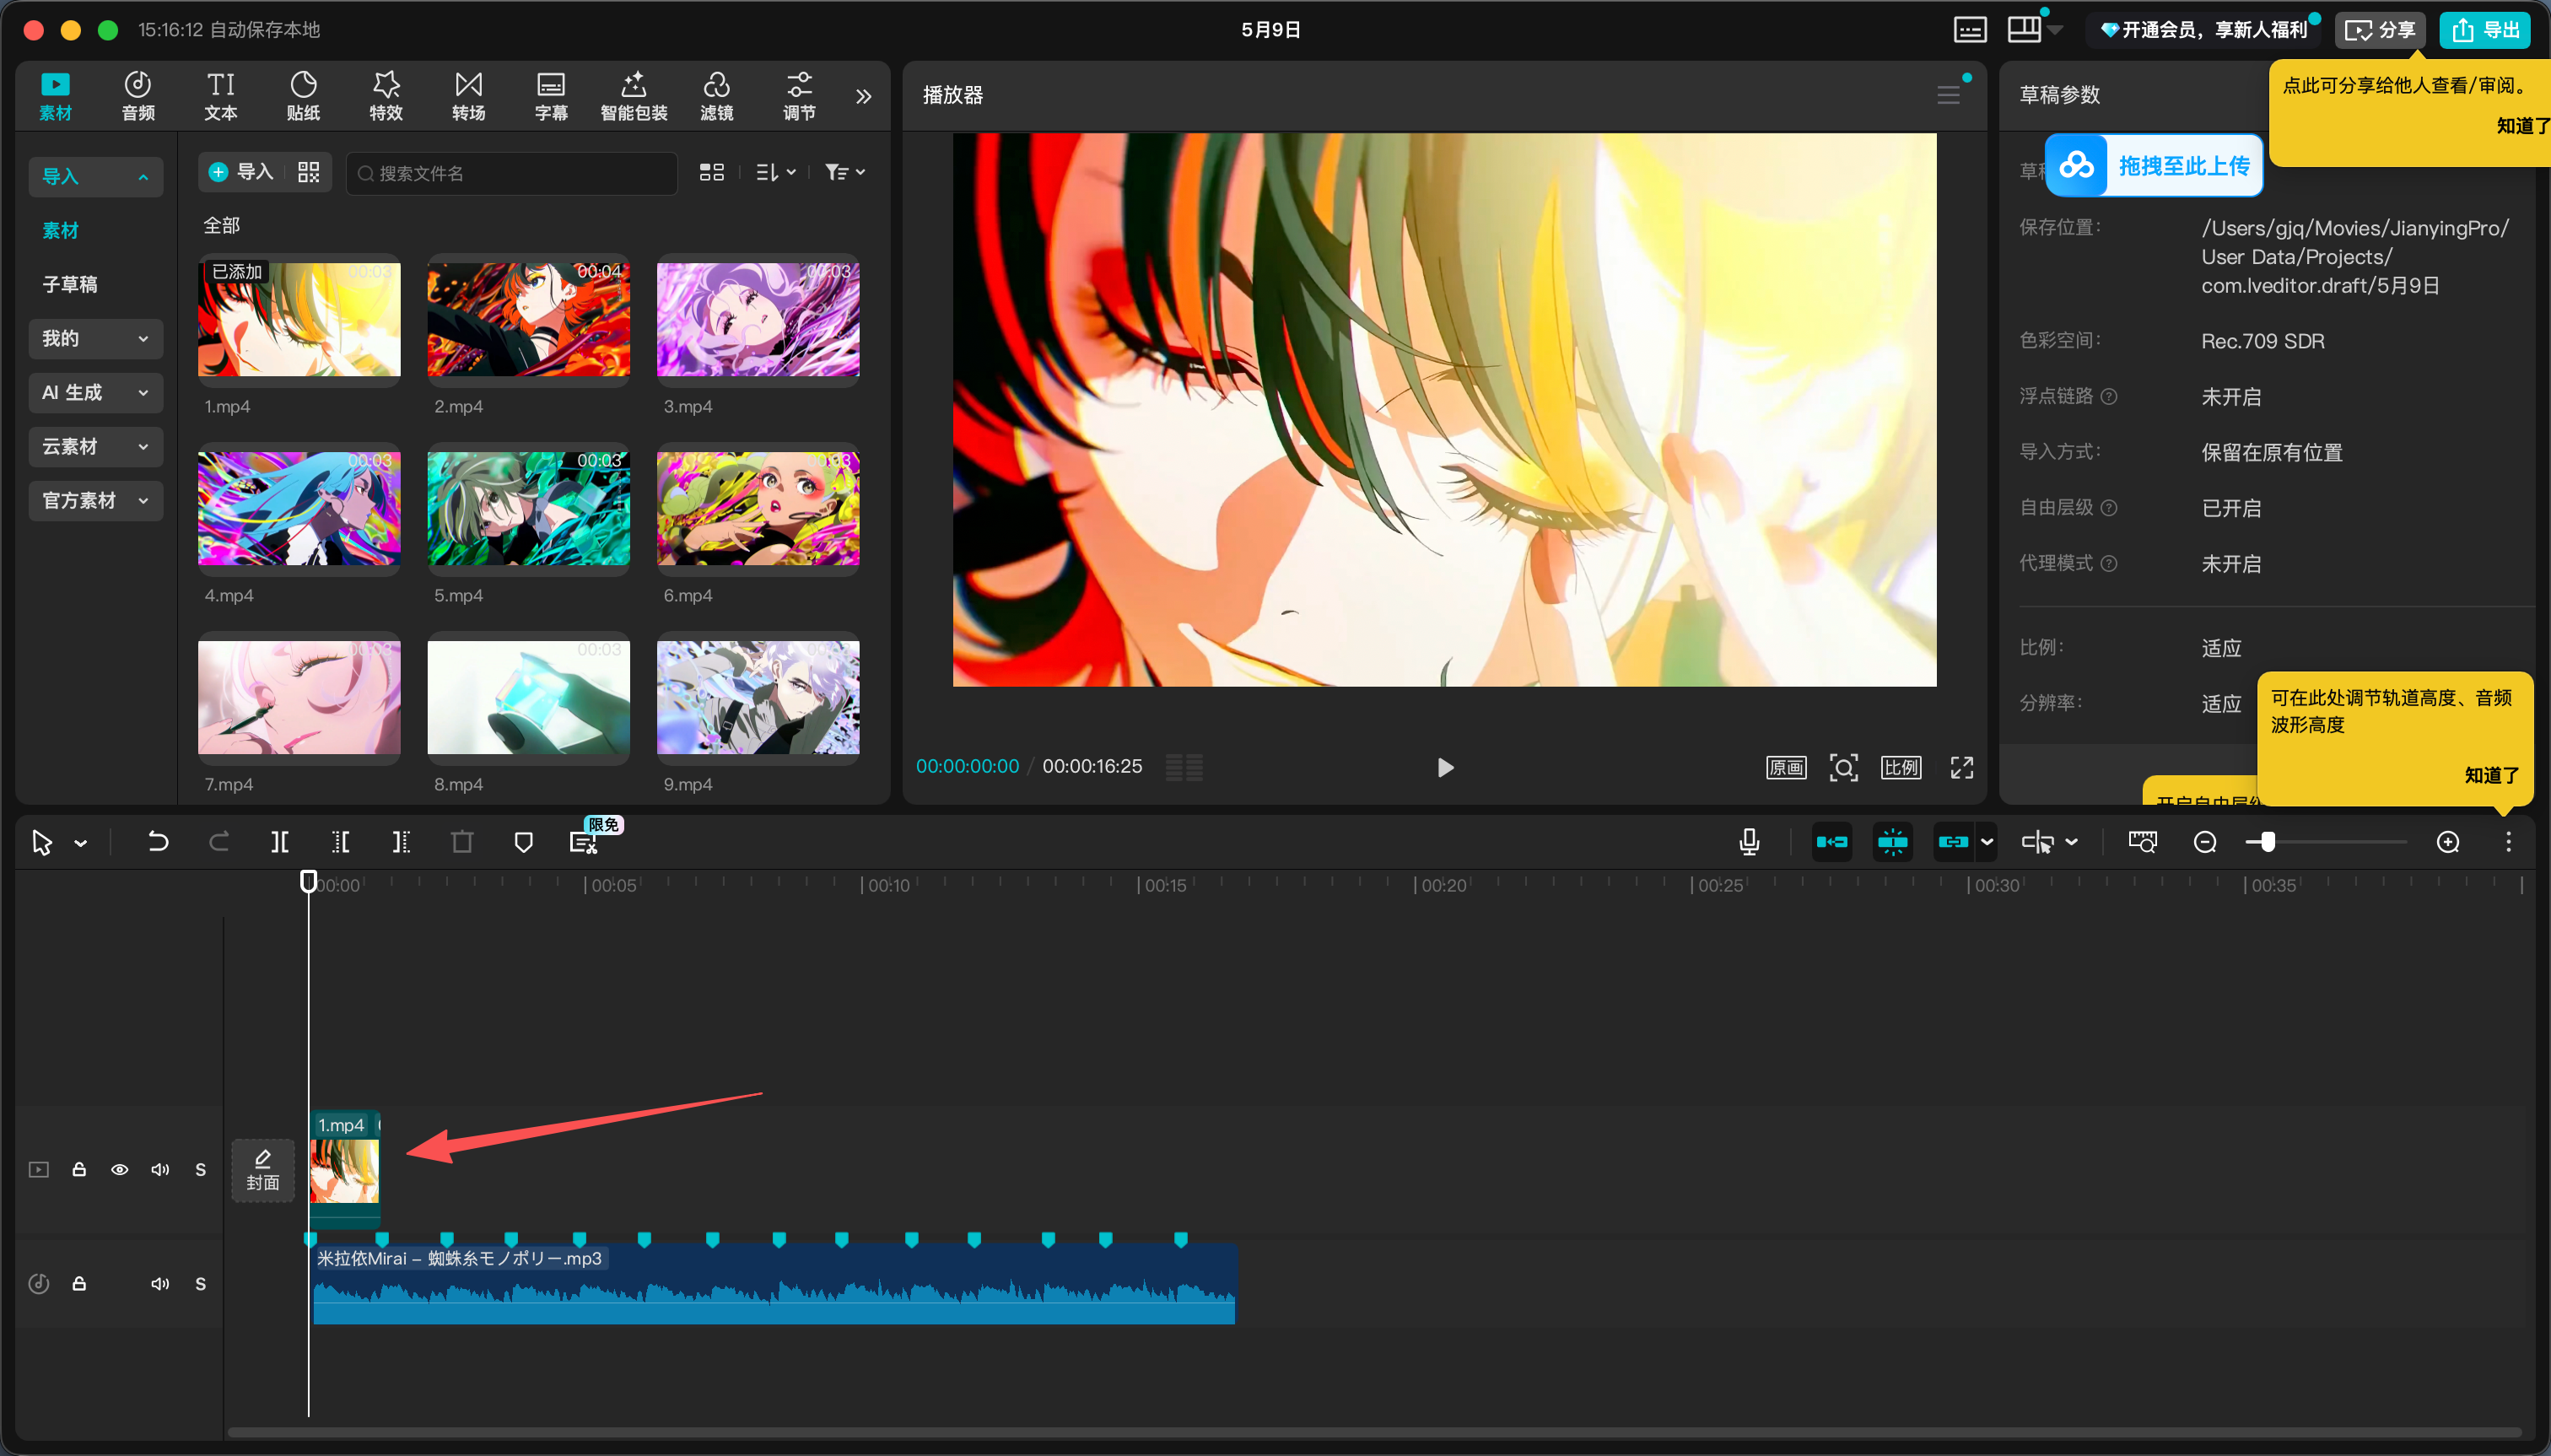2551x1456 pixels.
Task: Switch to the 滤镜 filters tab
Action: tap(716, 95)
